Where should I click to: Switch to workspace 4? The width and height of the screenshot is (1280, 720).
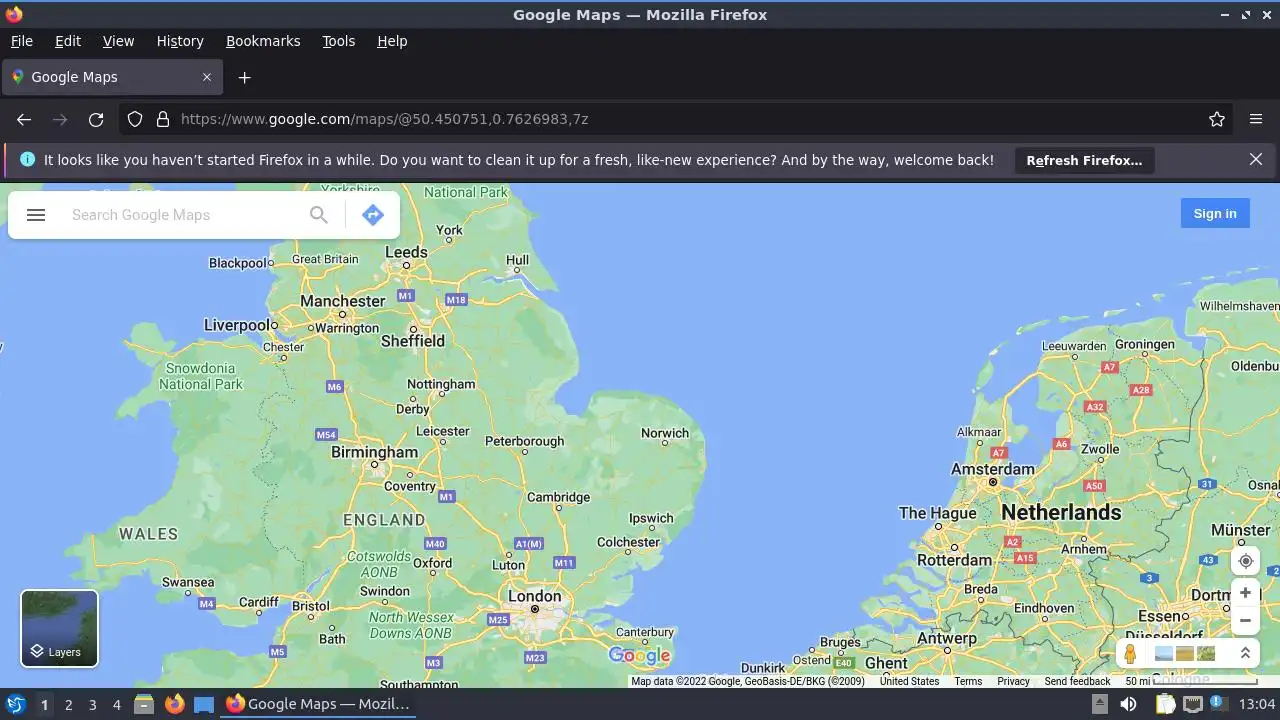[116, 705]
